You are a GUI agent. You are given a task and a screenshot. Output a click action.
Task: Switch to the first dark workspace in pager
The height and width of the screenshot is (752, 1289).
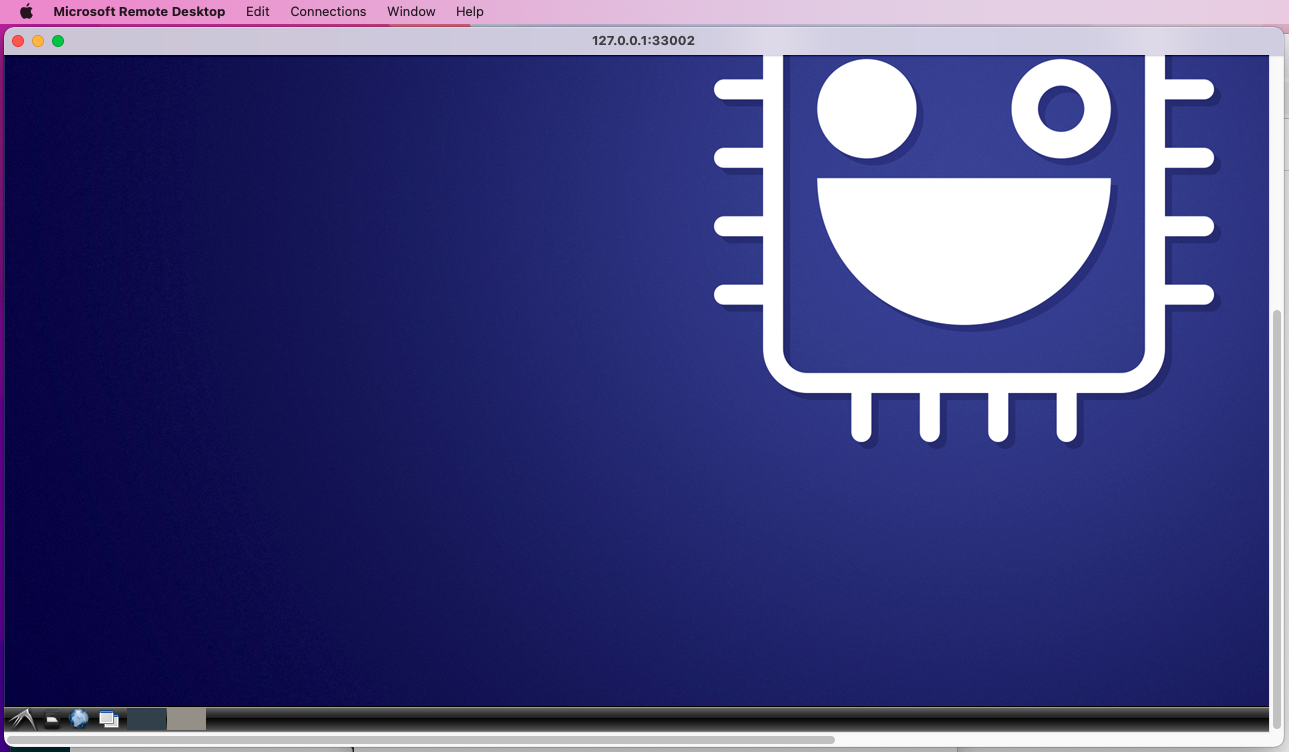[146, 719]
